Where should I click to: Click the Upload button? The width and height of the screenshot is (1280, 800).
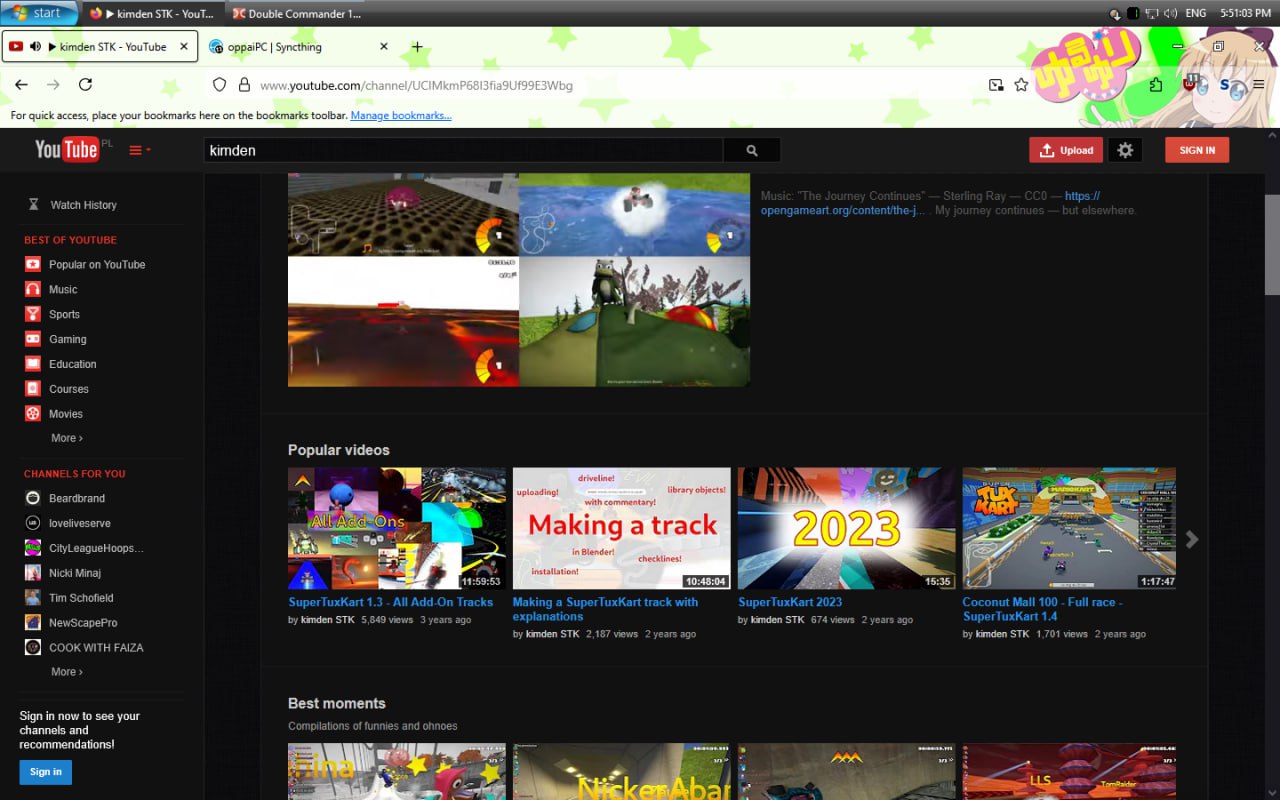(x=1066, y=150)
